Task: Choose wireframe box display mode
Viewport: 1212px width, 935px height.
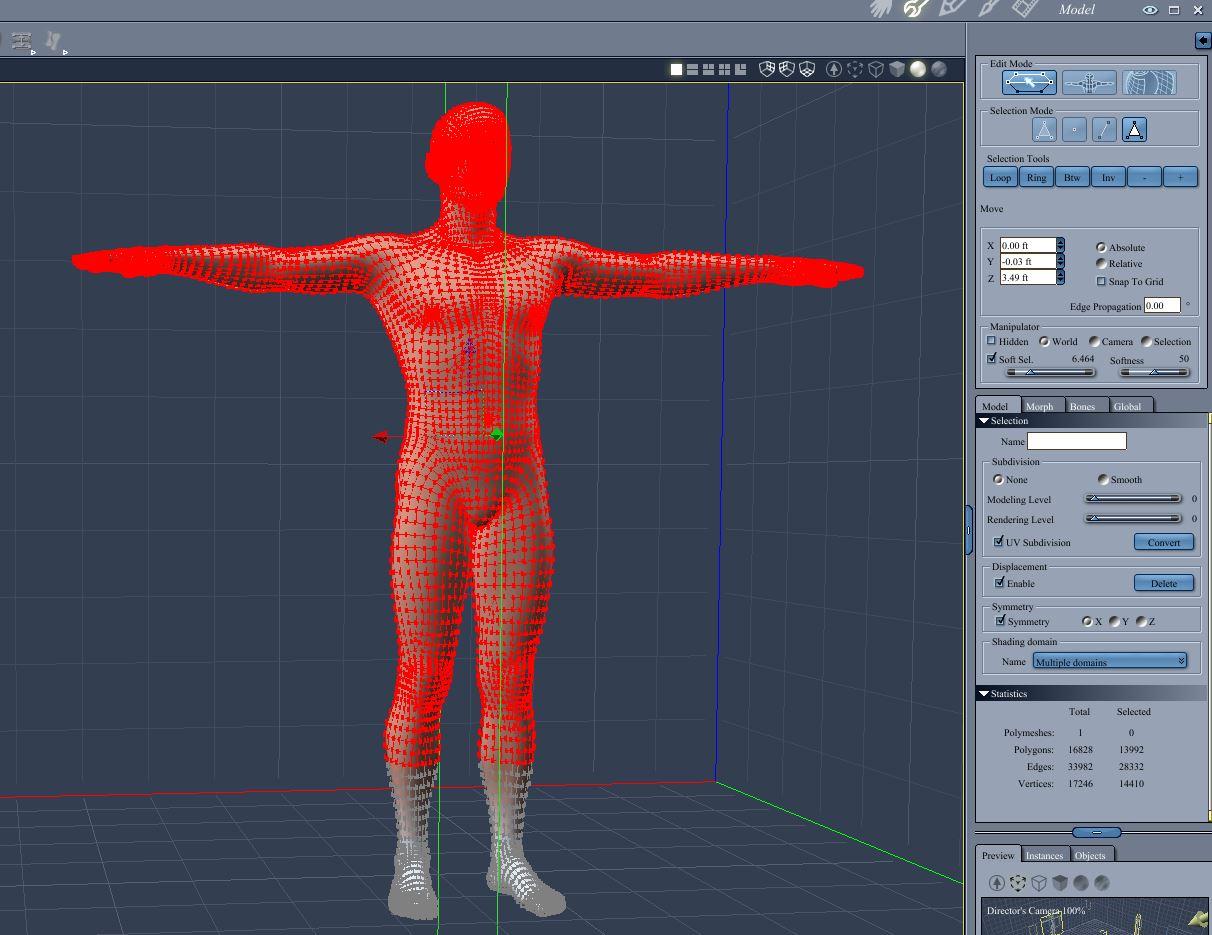Action: tap(876, 69)
